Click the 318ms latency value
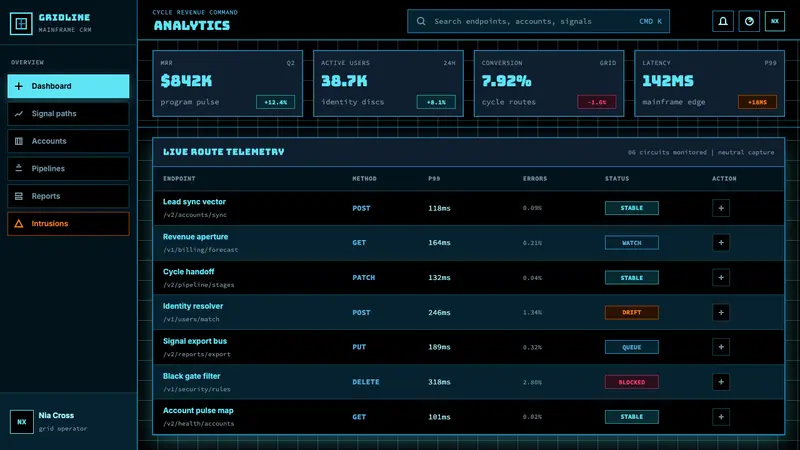 coord(439,382)
